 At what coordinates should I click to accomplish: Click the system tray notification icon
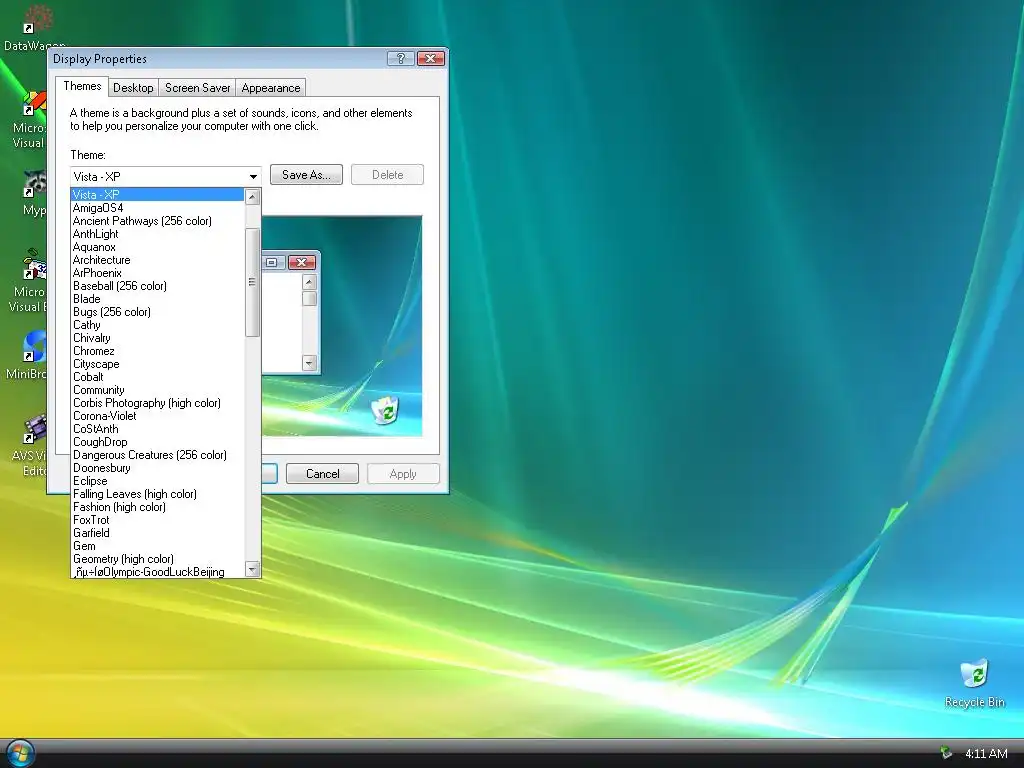946,753
